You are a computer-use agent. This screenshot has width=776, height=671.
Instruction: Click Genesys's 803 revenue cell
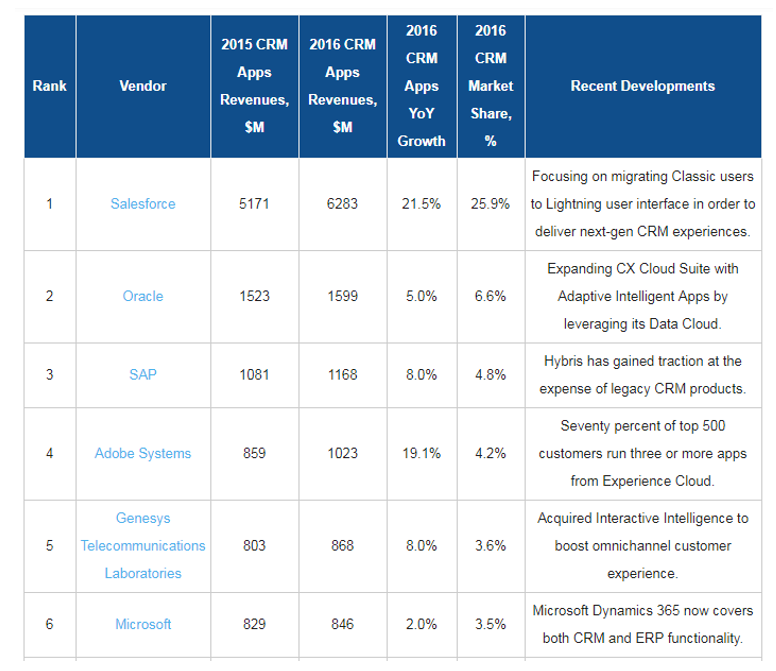[x=254, y=546]
